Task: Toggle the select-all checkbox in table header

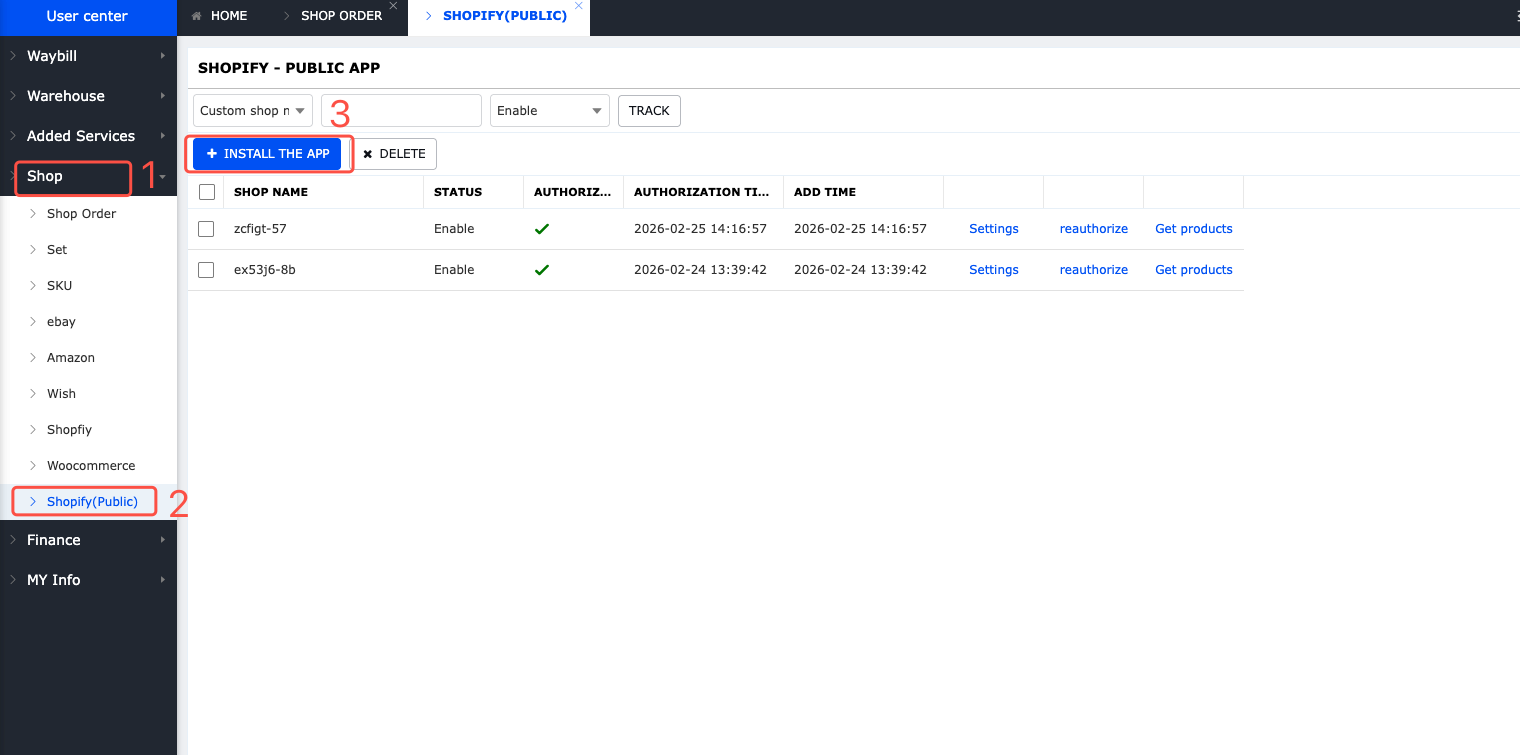Action: click(207, 192)
